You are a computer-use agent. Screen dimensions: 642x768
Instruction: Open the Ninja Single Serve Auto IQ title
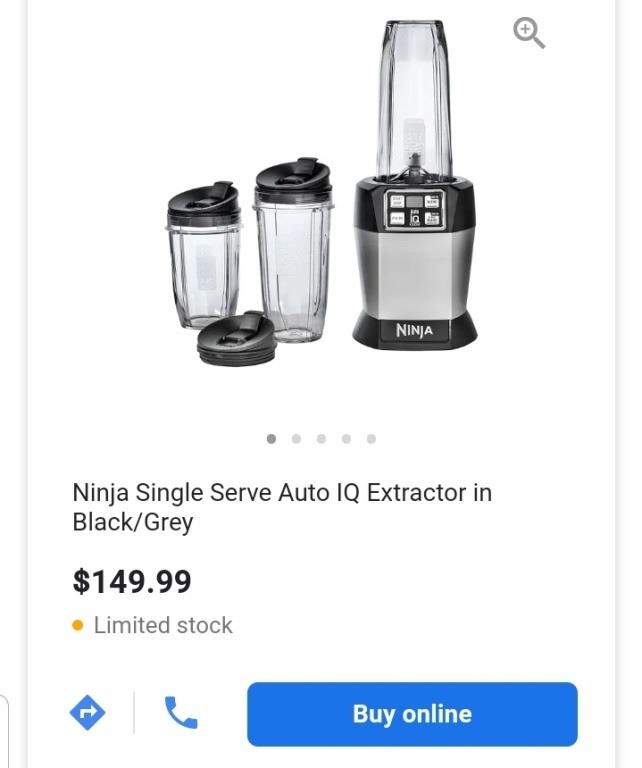point(281,507)
